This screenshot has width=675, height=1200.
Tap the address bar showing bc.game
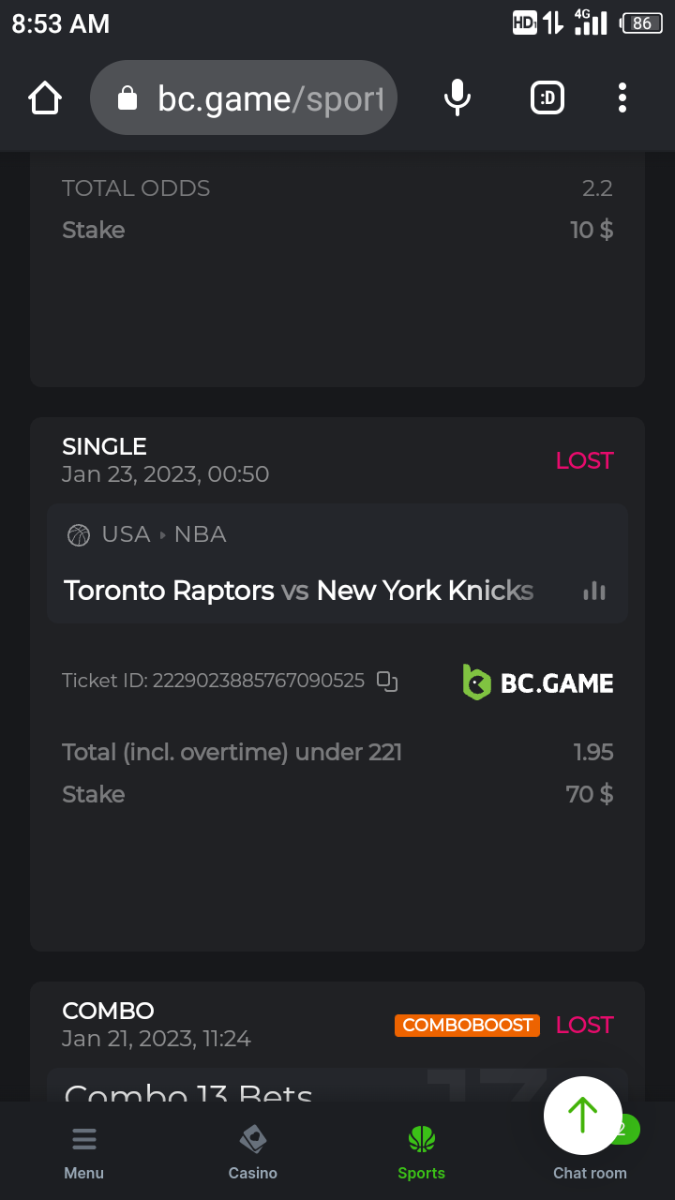point(270,98)
